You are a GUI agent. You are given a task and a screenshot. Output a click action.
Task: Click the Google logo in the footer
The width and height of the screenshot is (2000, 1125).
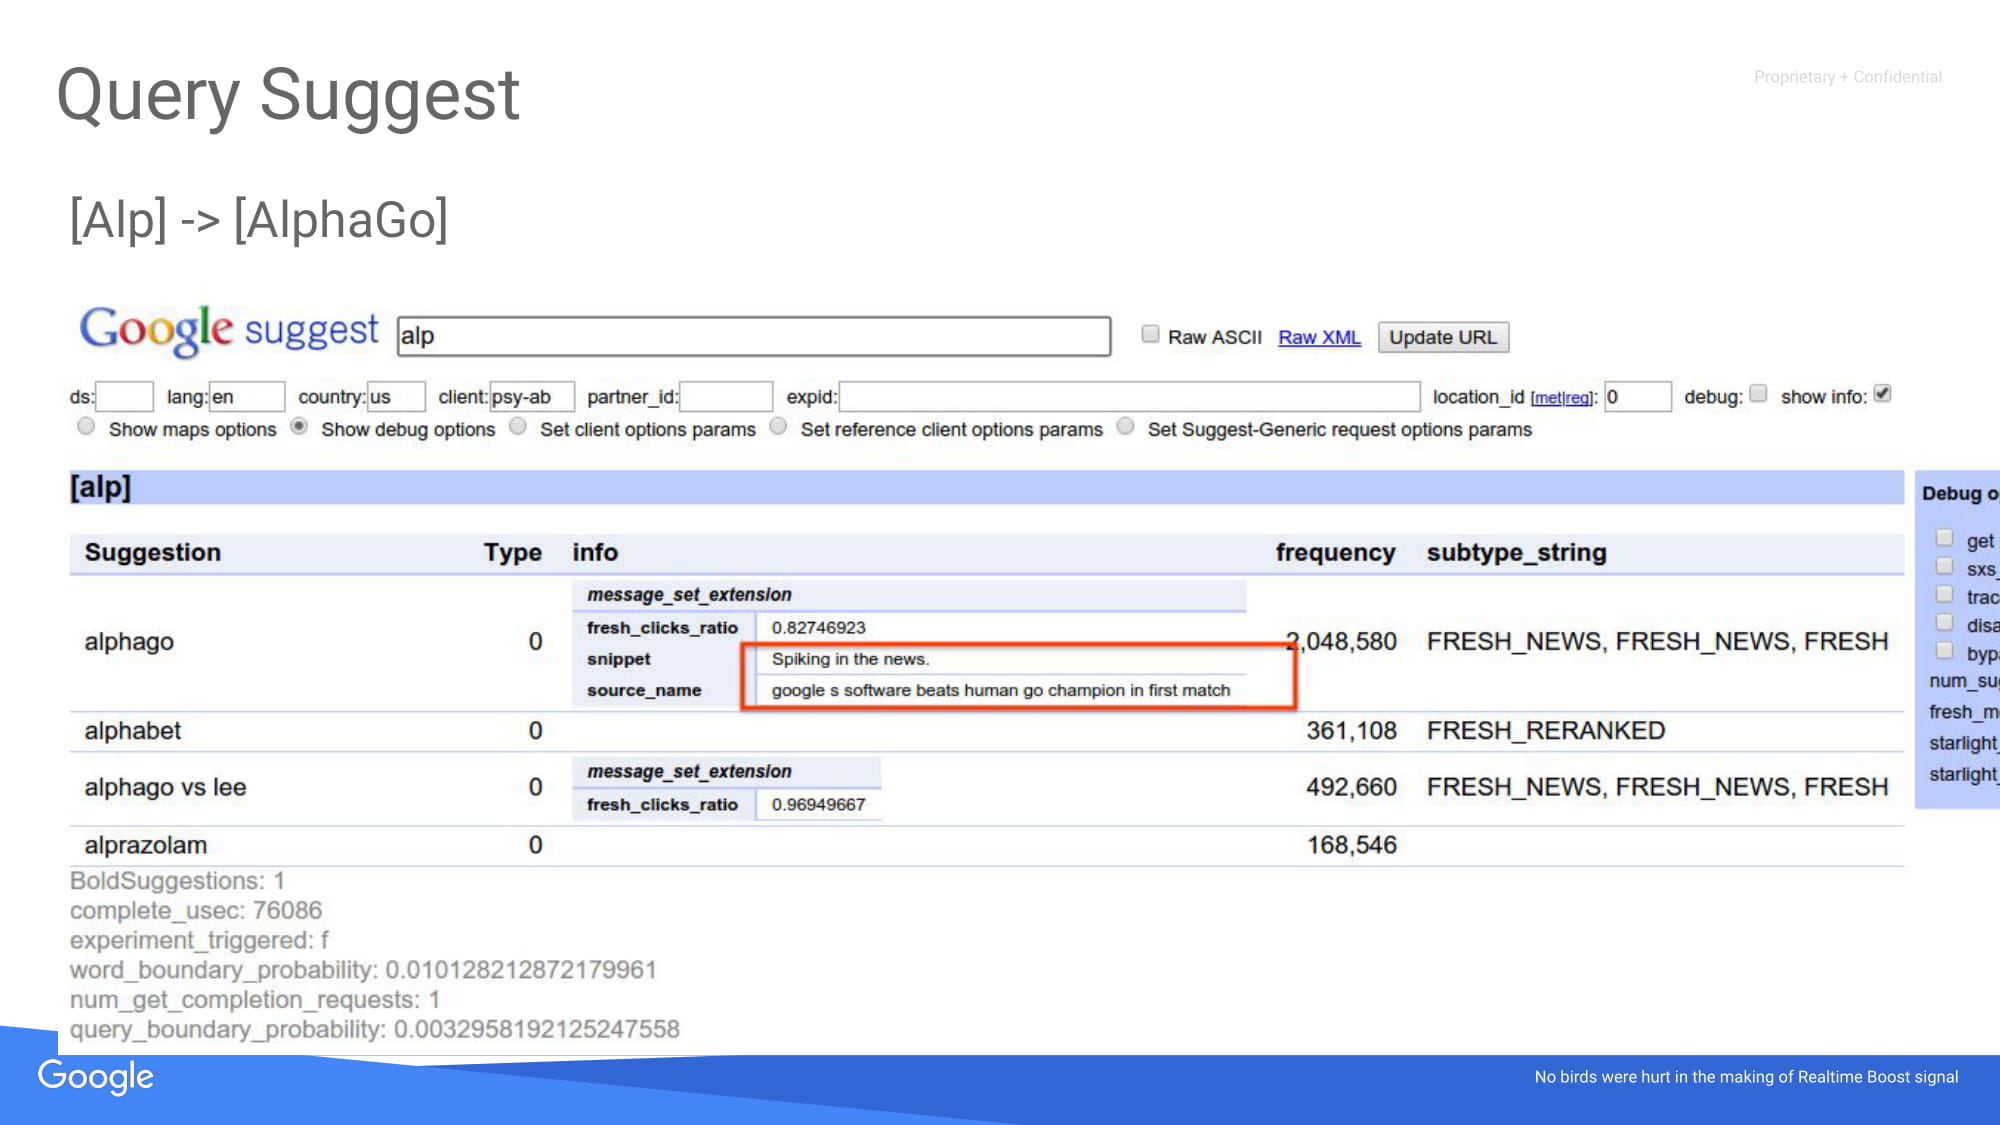point(96,1077)
